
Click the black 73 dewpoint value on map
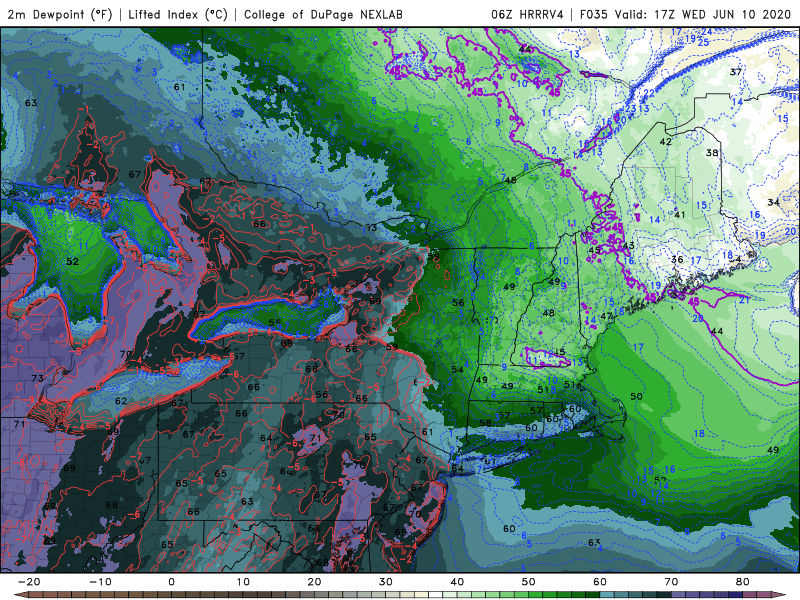pos(37,379)
